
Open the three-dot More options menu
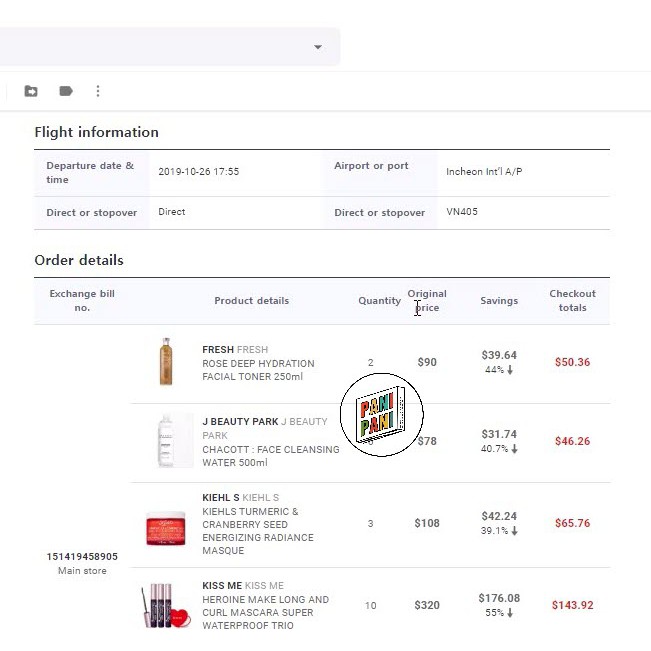point(98,91)
